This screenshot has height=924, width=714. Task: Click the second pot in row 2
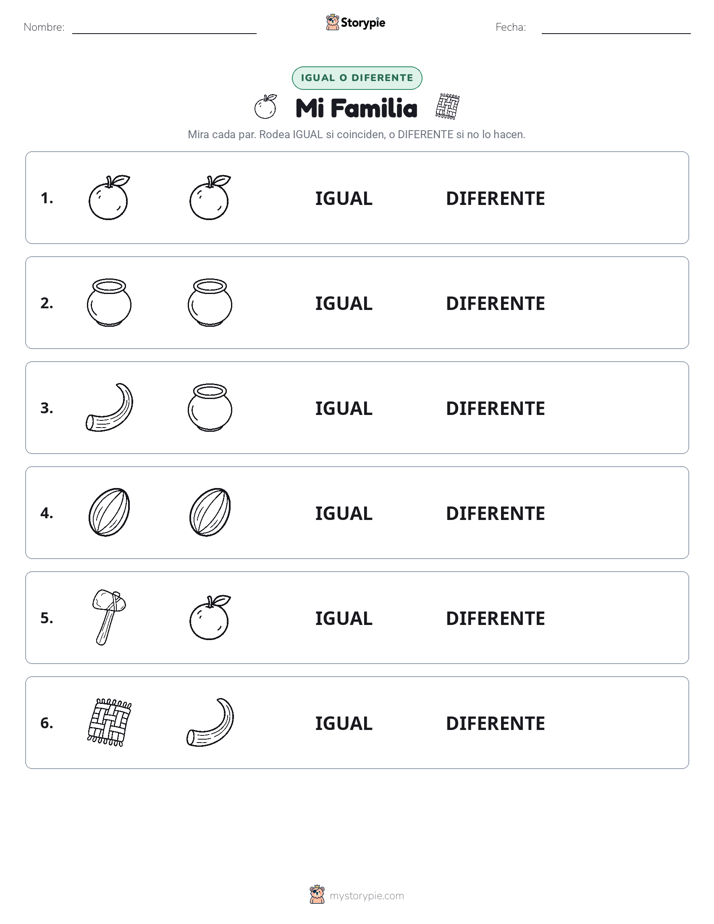click(210, 303)
